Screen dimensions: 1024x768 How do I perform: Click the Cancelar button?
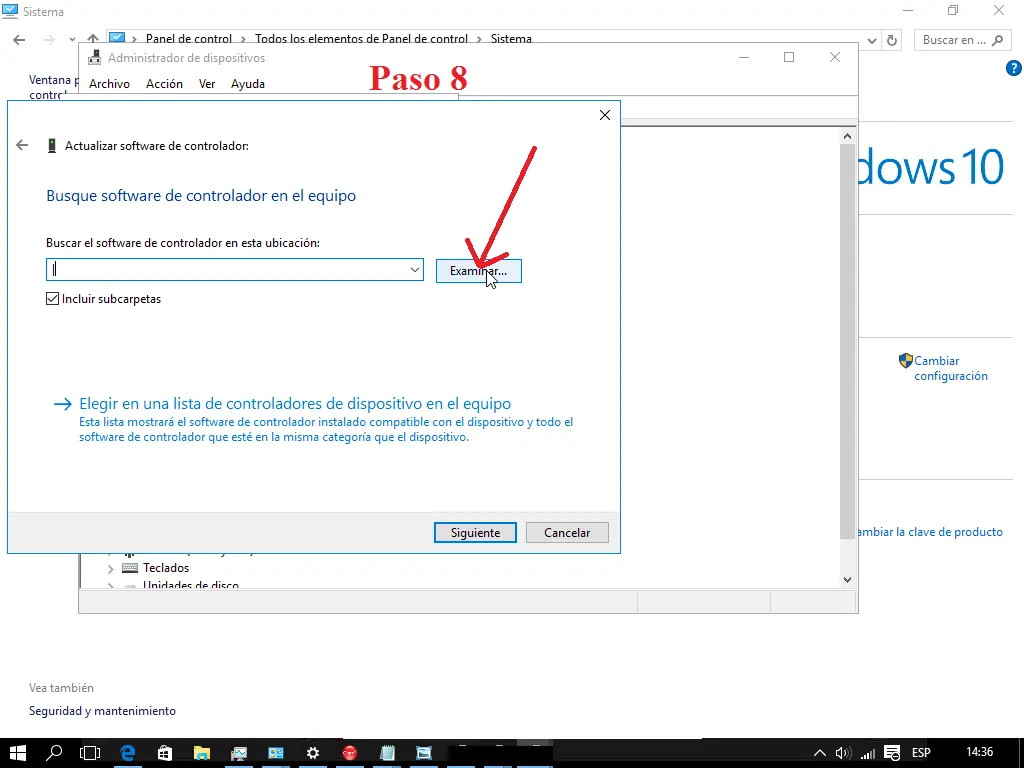coord(567,532)
